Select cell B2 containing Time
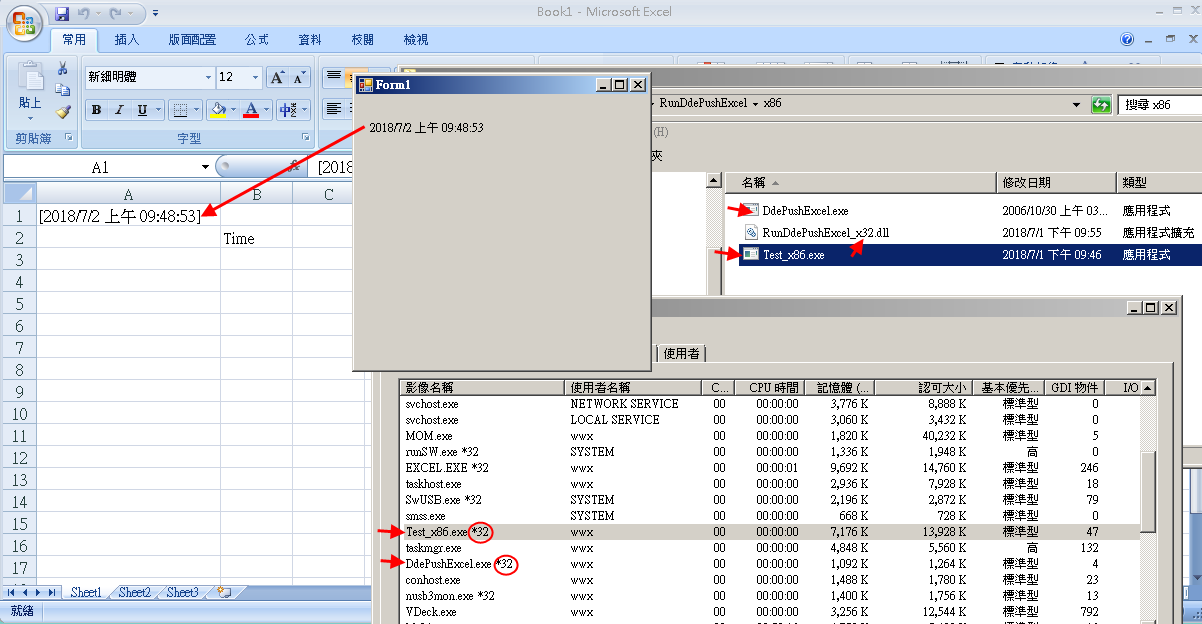 coord(256,238)
